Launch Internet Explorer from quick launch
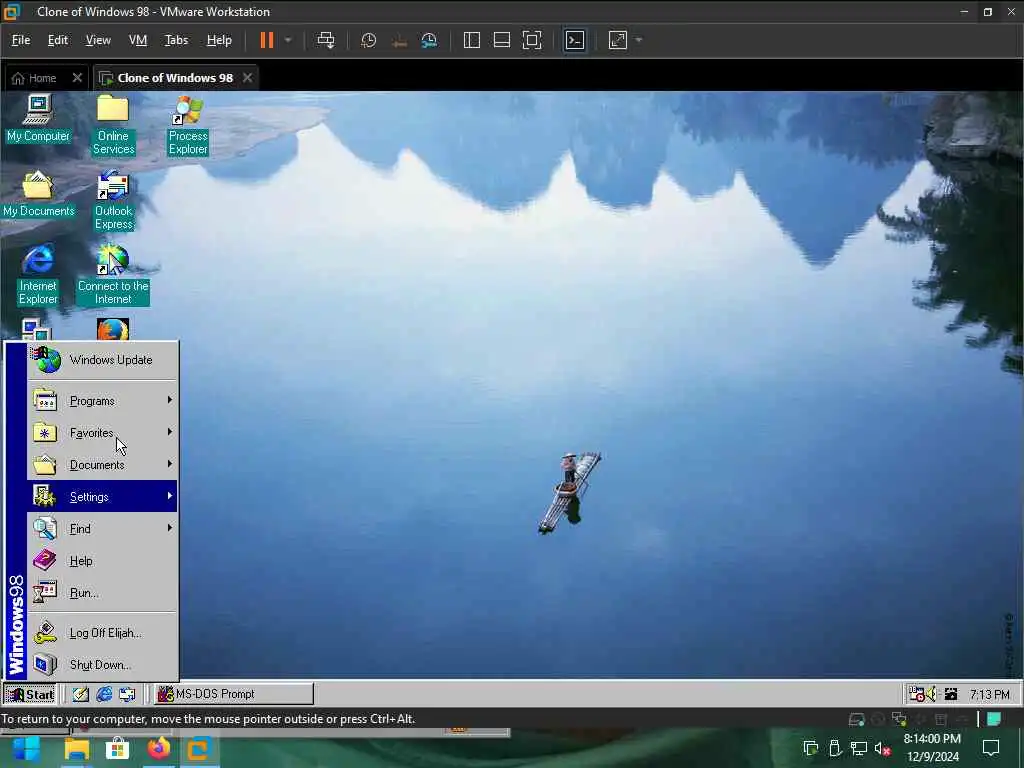 (x=104, y=694)
